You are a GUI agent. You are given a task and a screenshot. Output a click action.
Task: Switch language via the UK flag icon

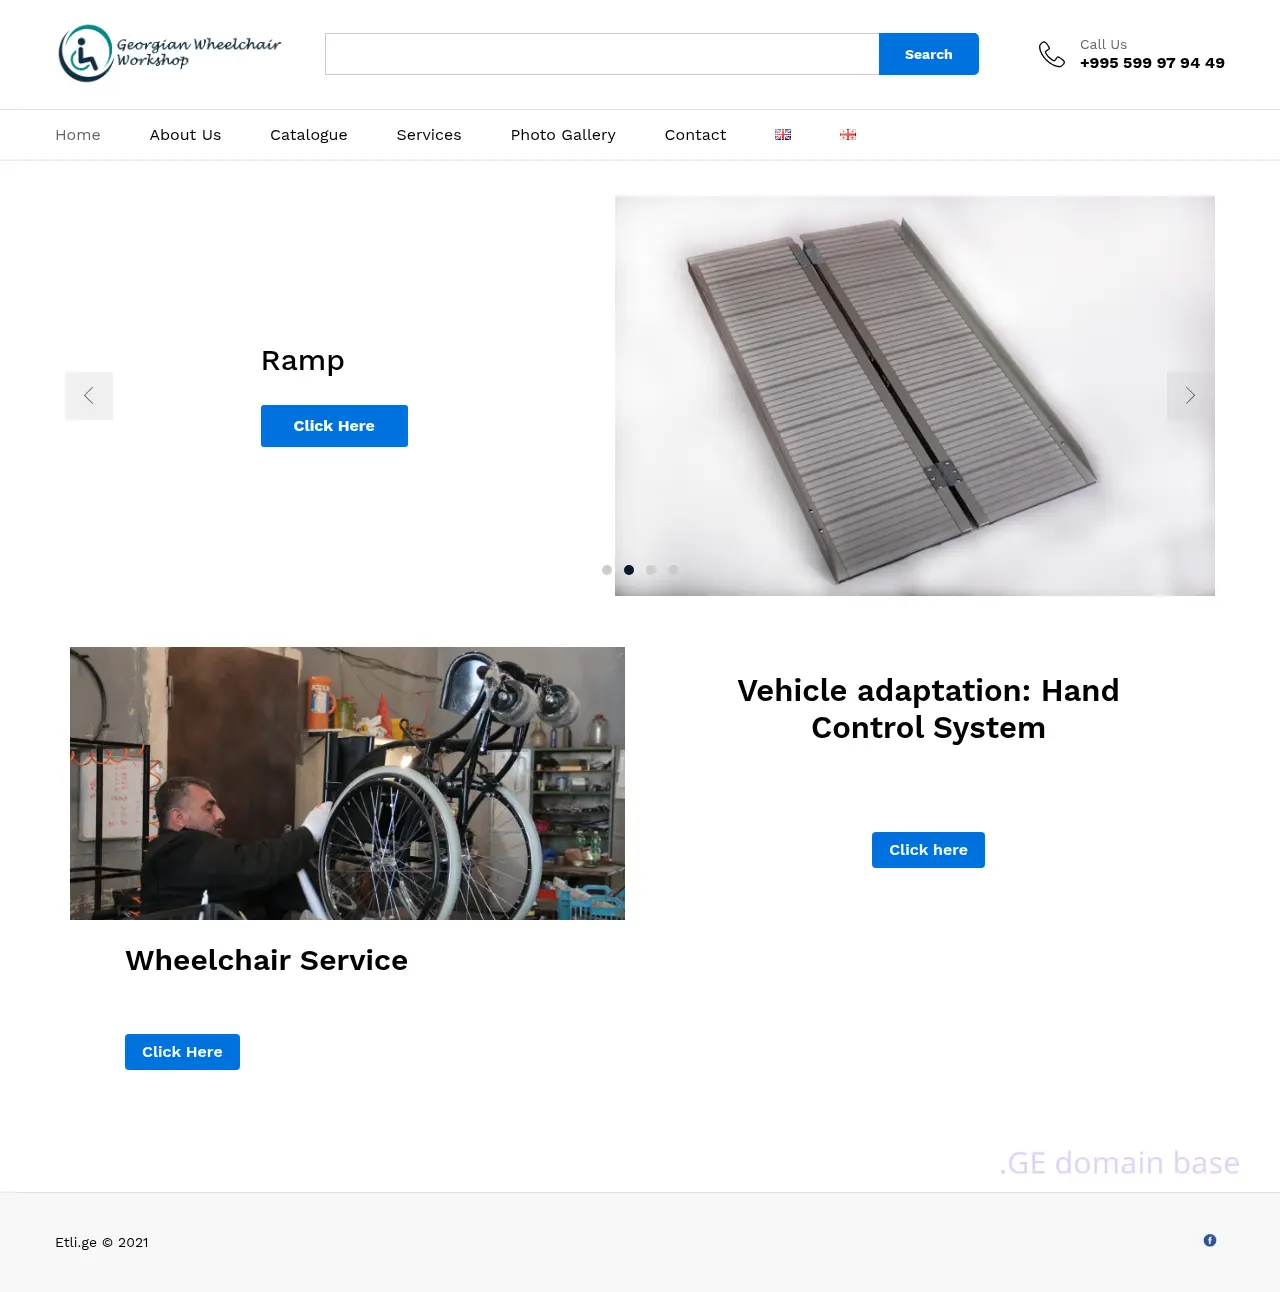tap(783, 134)
